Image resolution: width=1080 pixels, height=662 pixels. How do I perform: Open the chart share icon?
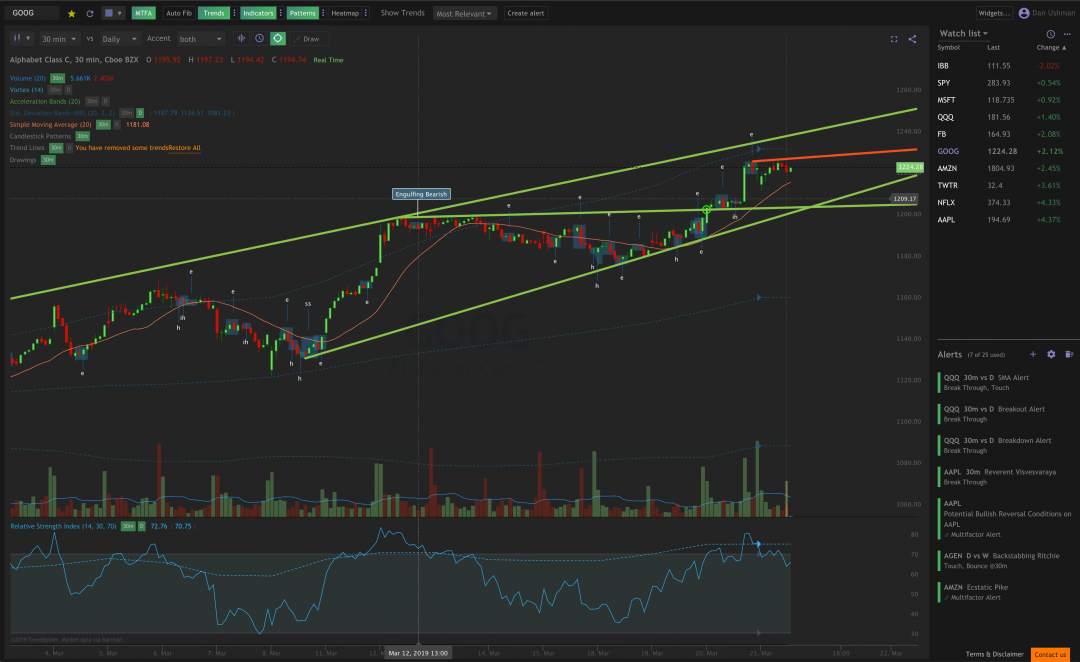pos(911,38)
